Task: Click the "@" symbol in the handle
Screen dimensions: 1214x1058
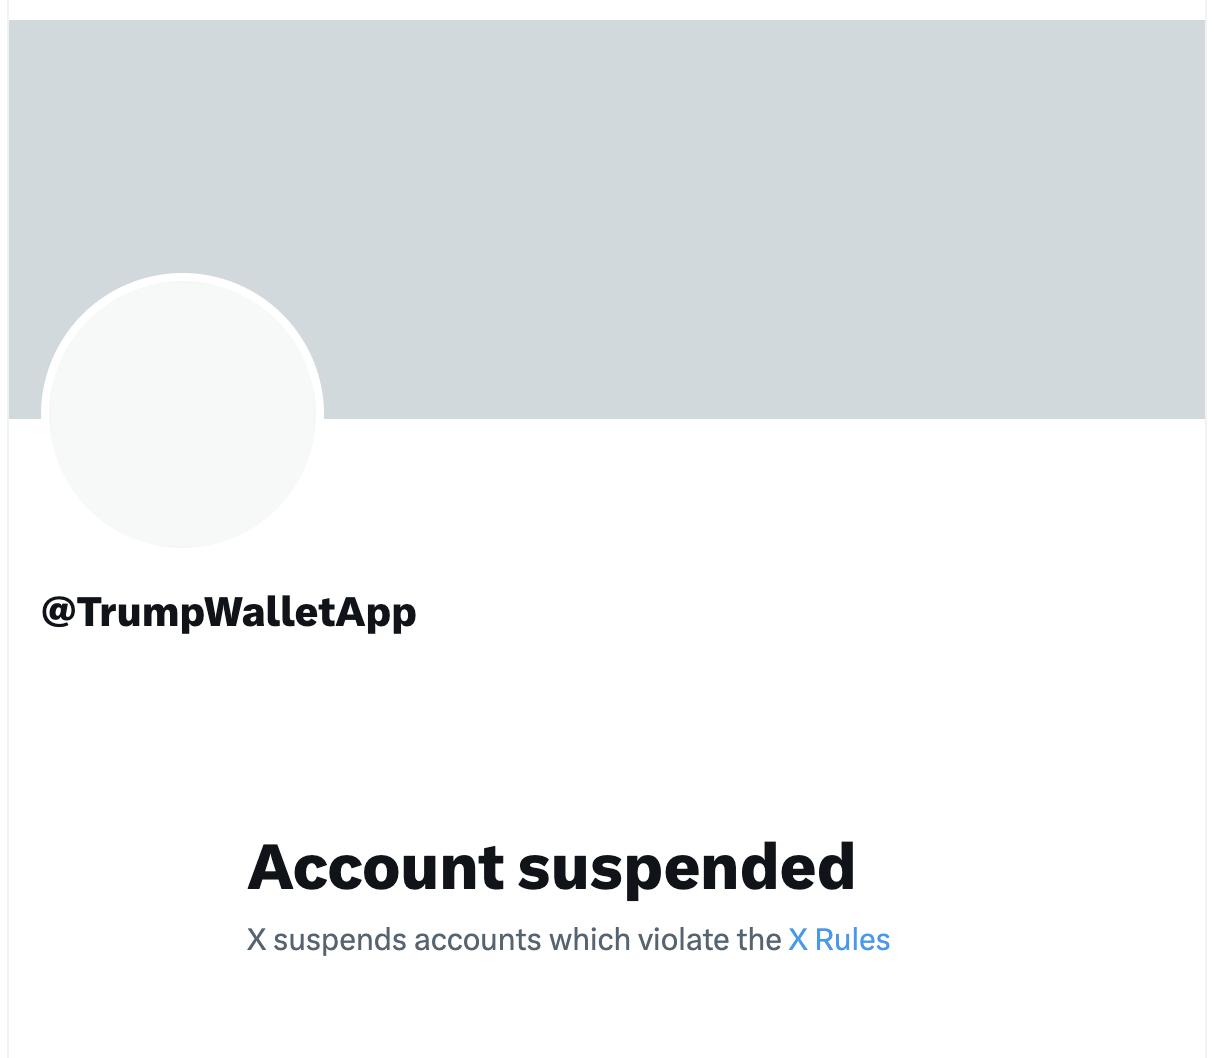Action: (58, 612)
